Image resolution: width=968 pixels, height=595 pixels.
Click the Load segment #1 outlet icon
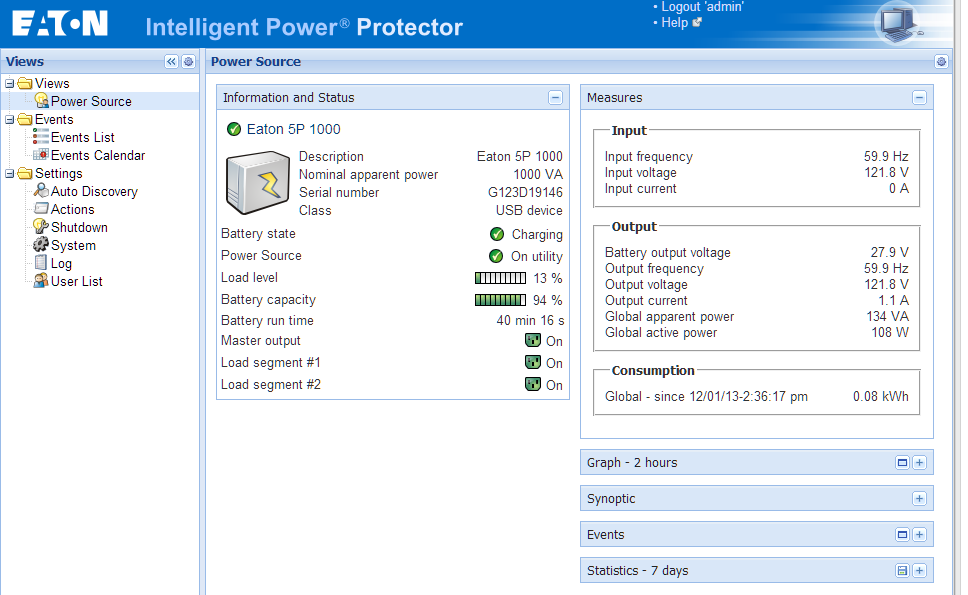[x=533, y=362]
